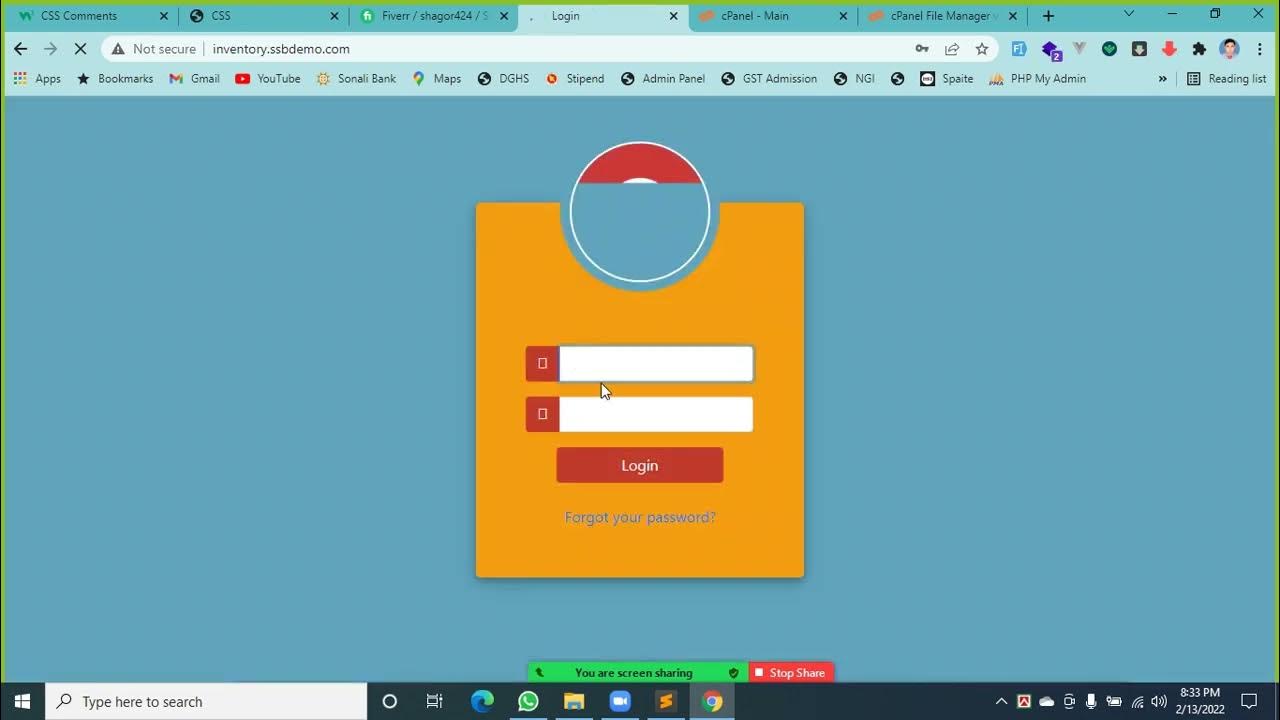Open File Explorer from taskbar
The width and height of the screenshot is (1280, 720).
[574, 701]
